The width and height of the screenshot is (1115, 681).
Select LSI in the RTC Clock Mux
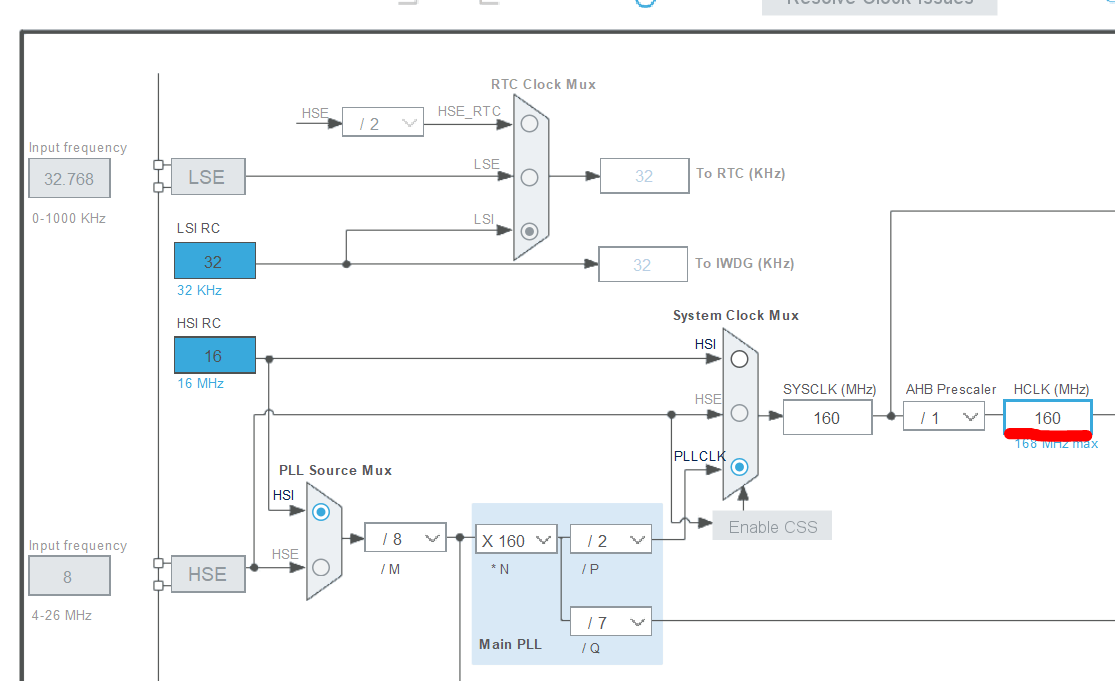coord(529,231)
